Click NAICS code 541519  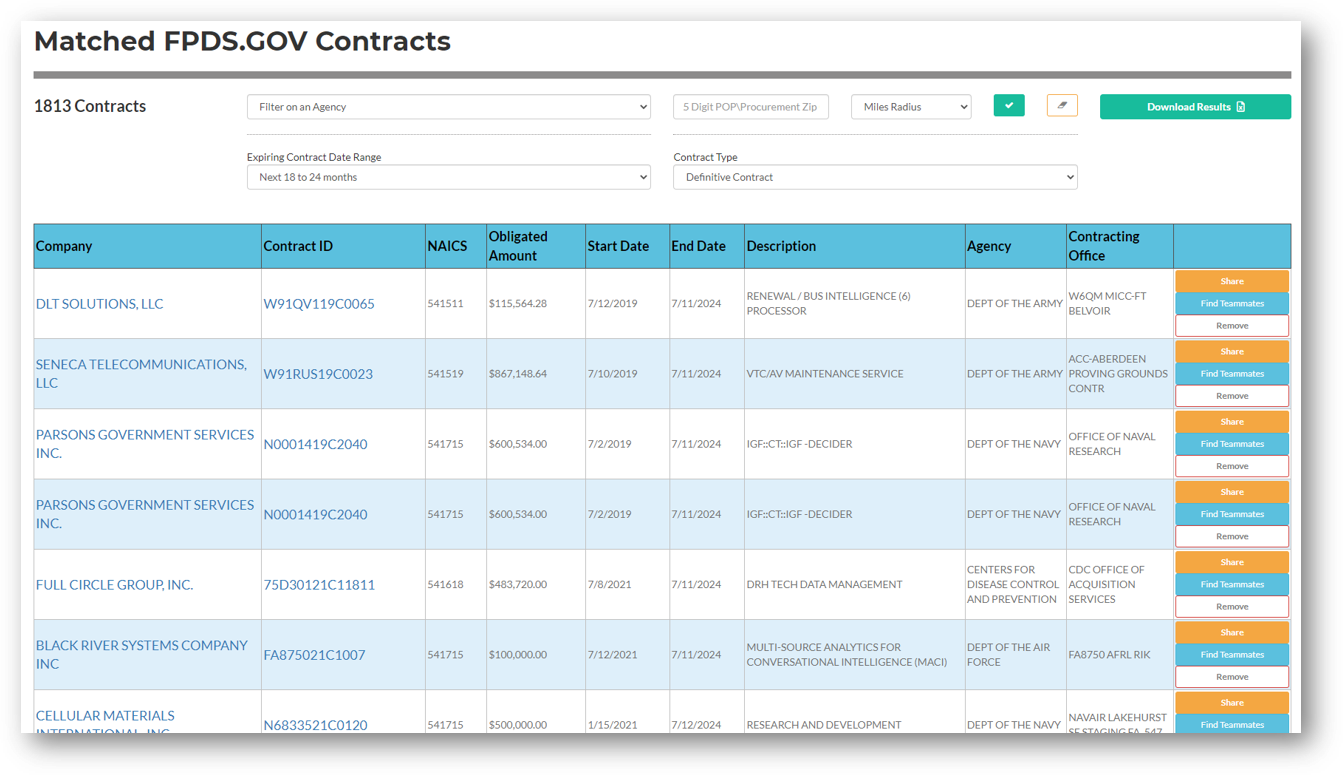[x=445, y=373]
